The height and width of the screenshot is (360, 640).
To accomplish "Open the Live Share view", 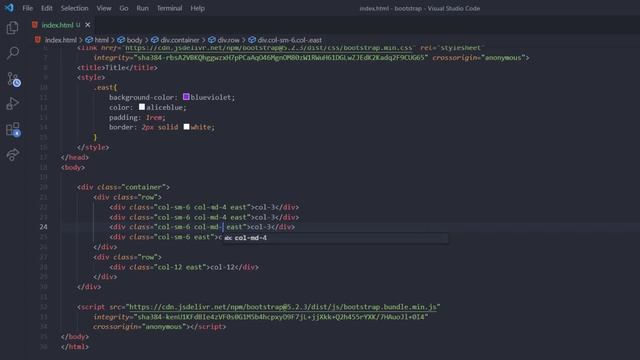I will [13, 155].
